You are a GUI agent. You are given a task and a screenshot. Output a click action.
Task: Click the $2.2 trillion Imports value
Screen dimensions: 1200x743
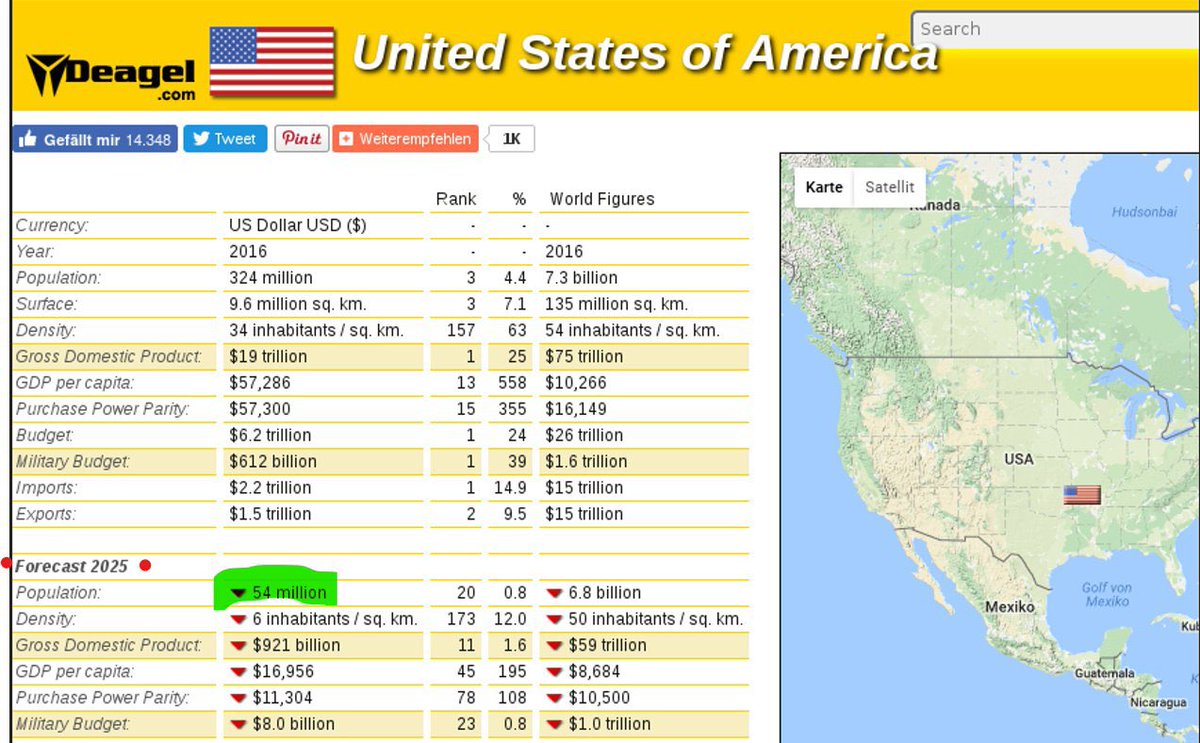(270, 487)
